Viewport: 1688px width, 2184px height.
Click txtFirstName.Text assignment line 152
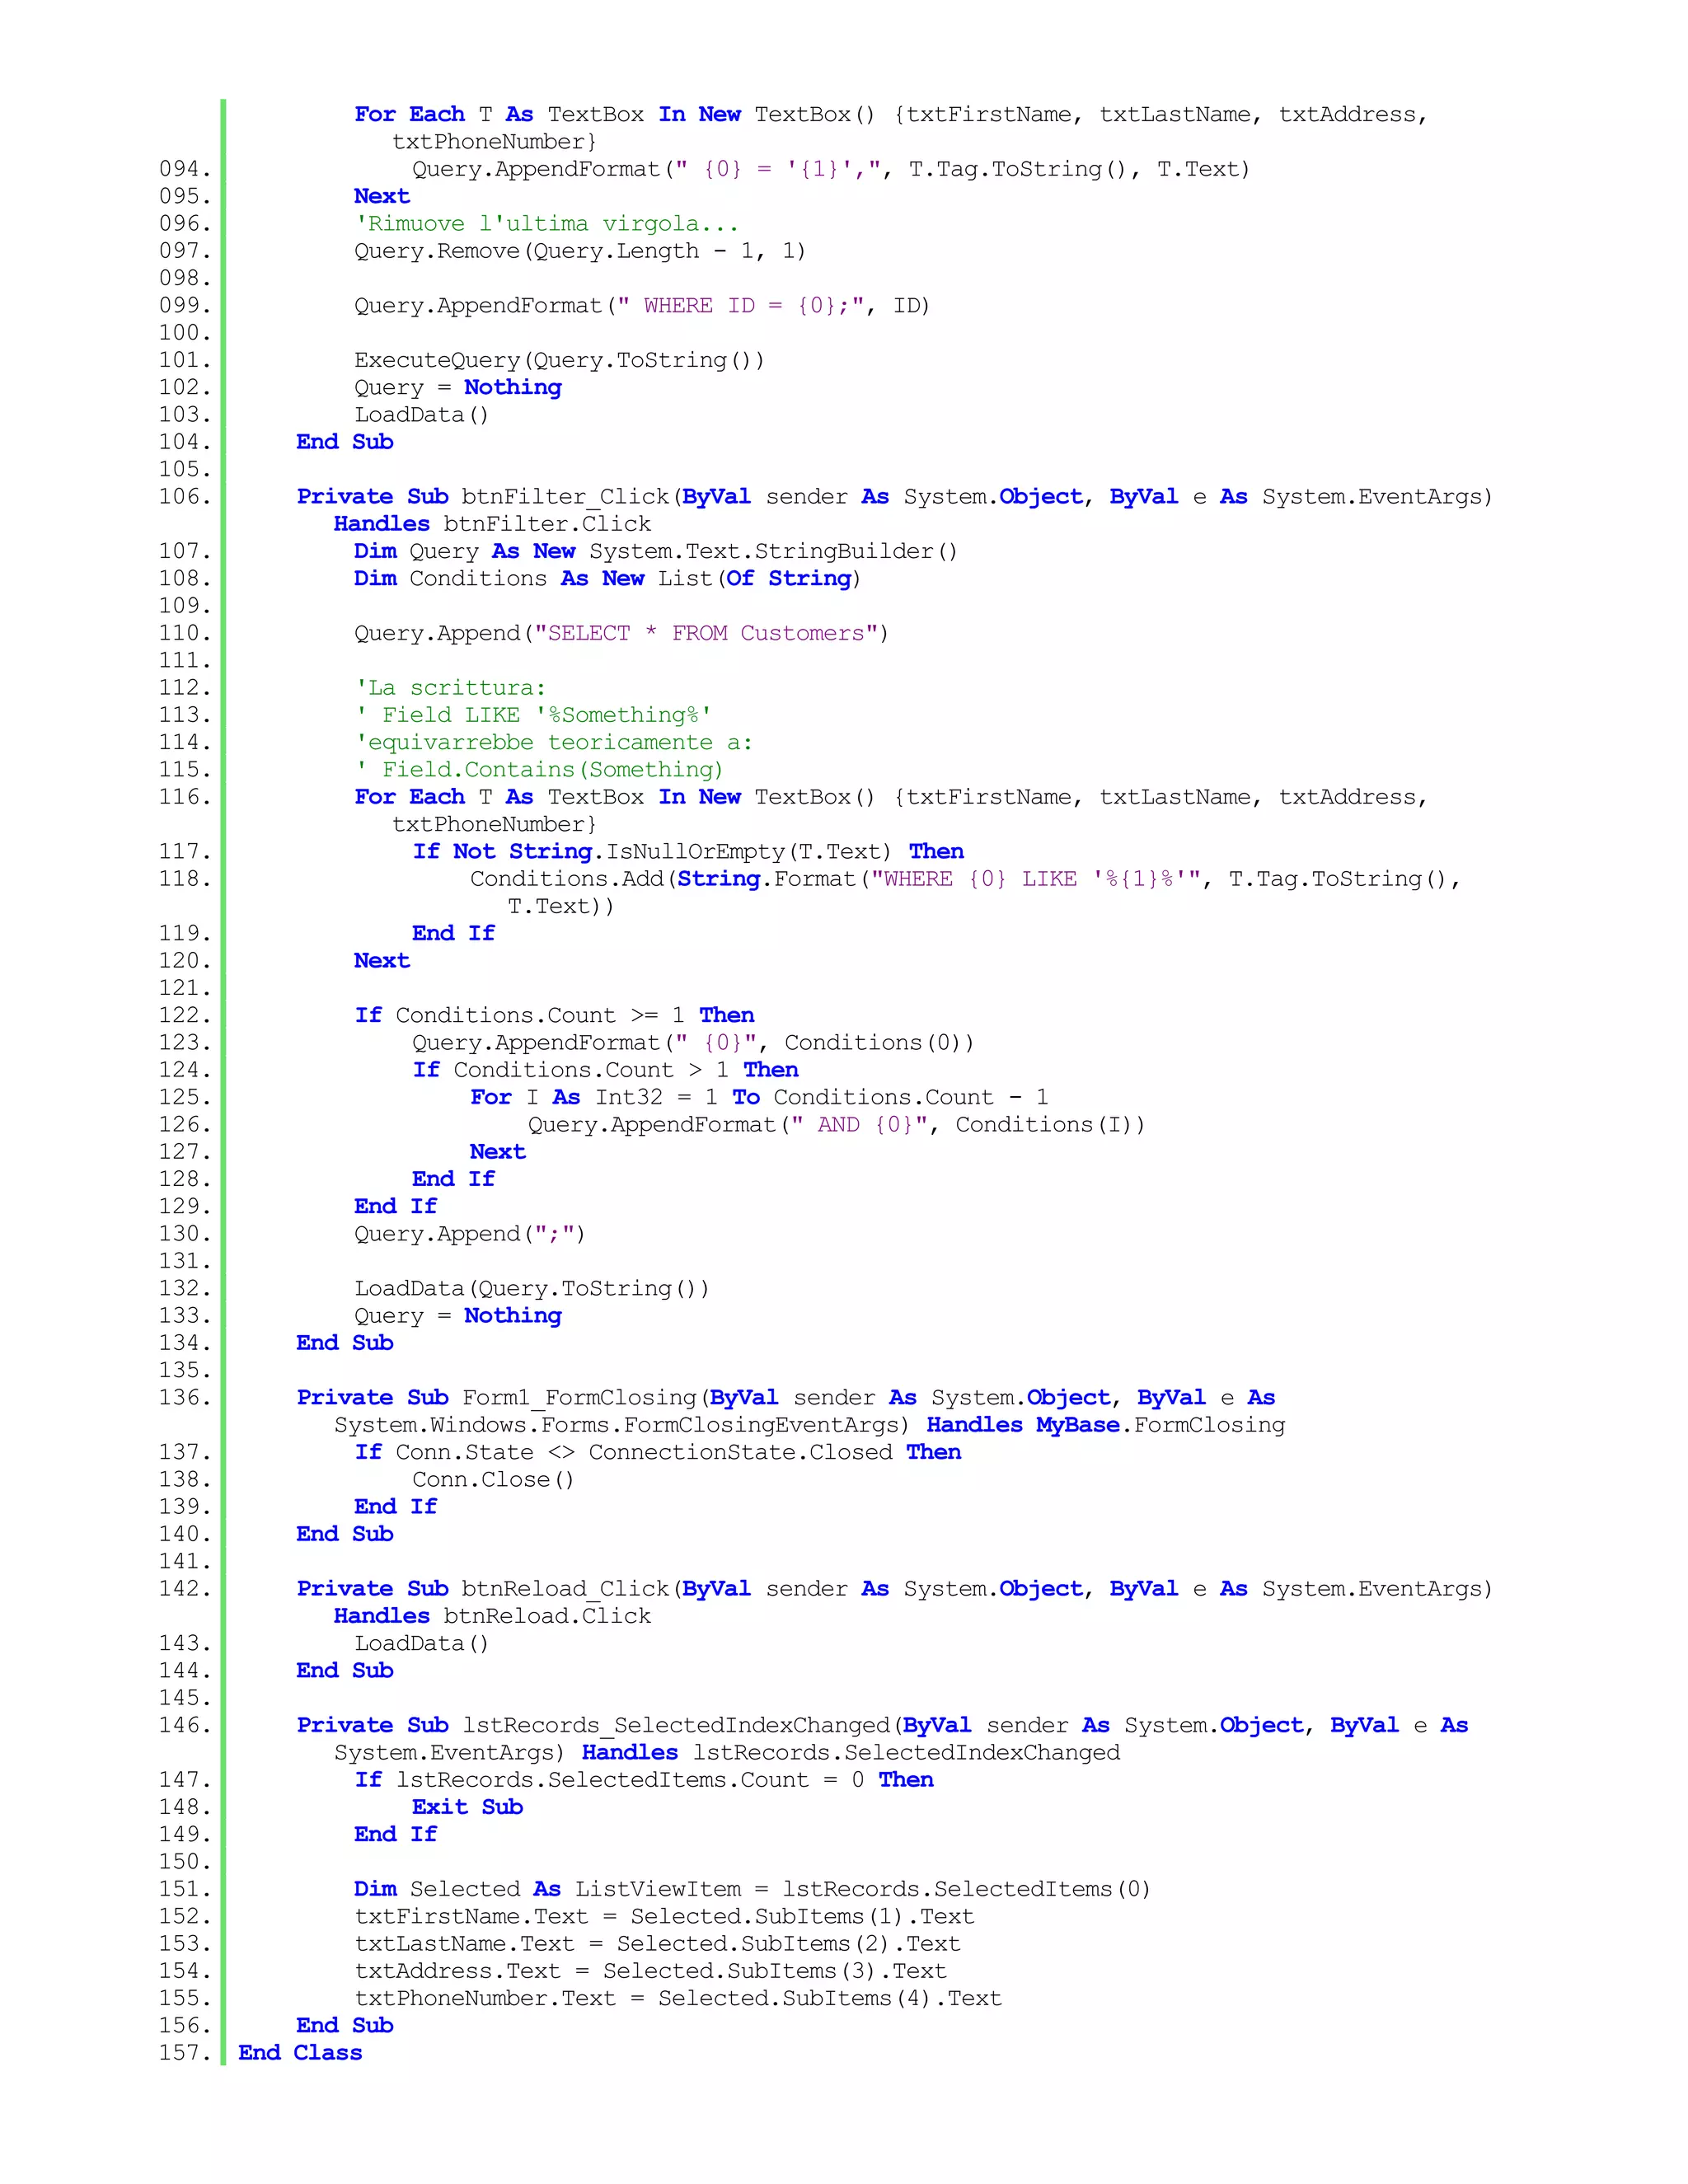(664, 1917)
